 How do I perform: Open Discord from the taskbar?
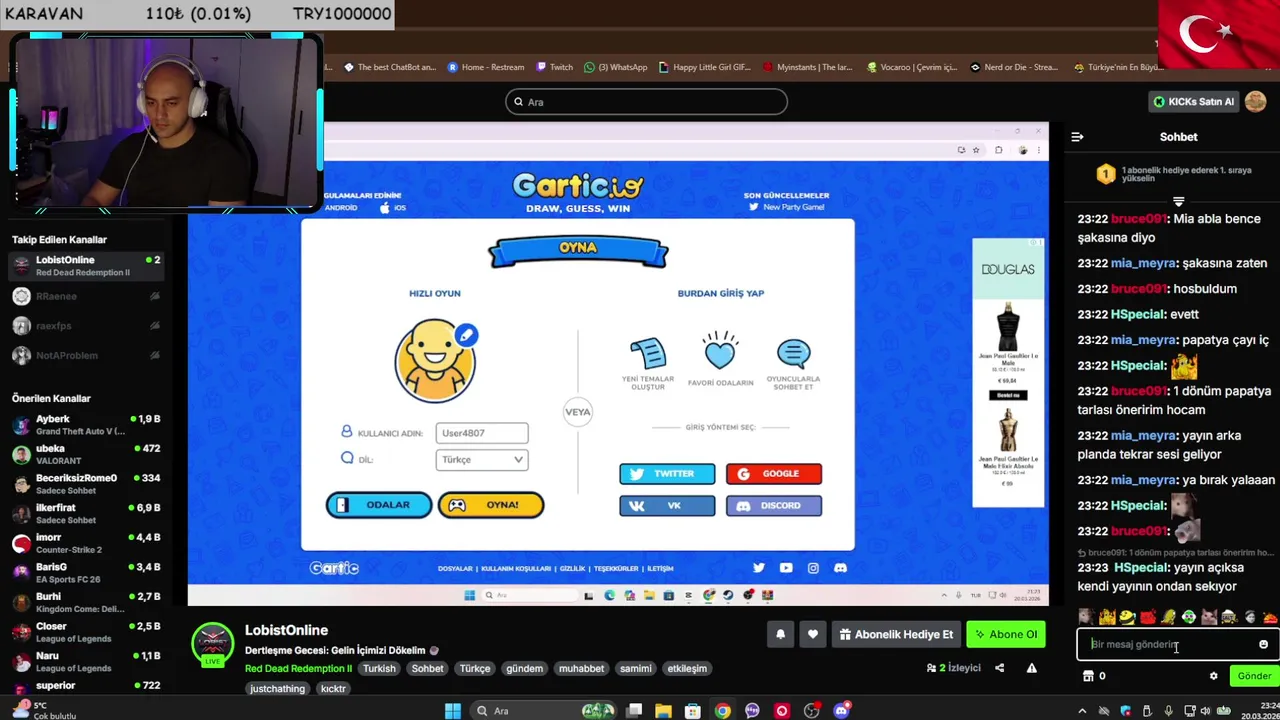tap(842, 711)
